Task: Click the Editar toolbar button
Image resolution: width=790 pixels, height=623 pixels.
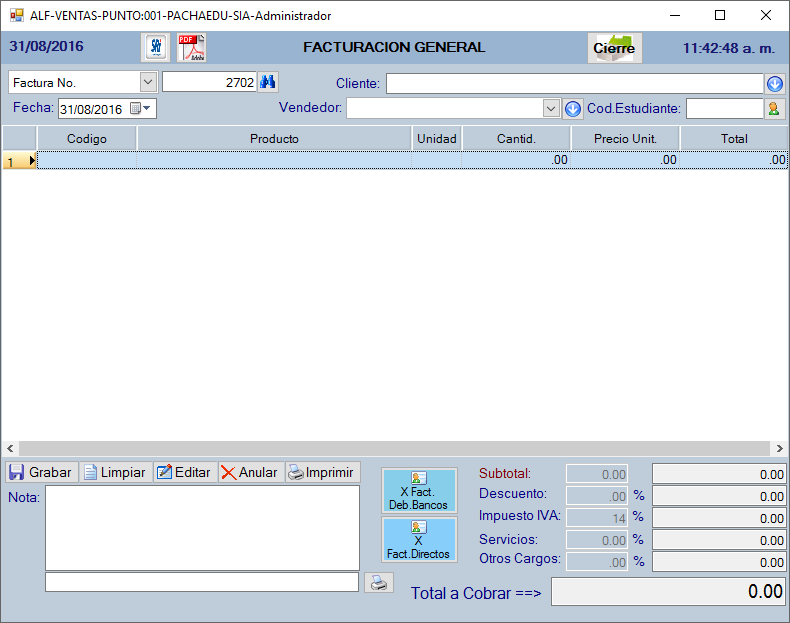Action: [x=184, y=472]
